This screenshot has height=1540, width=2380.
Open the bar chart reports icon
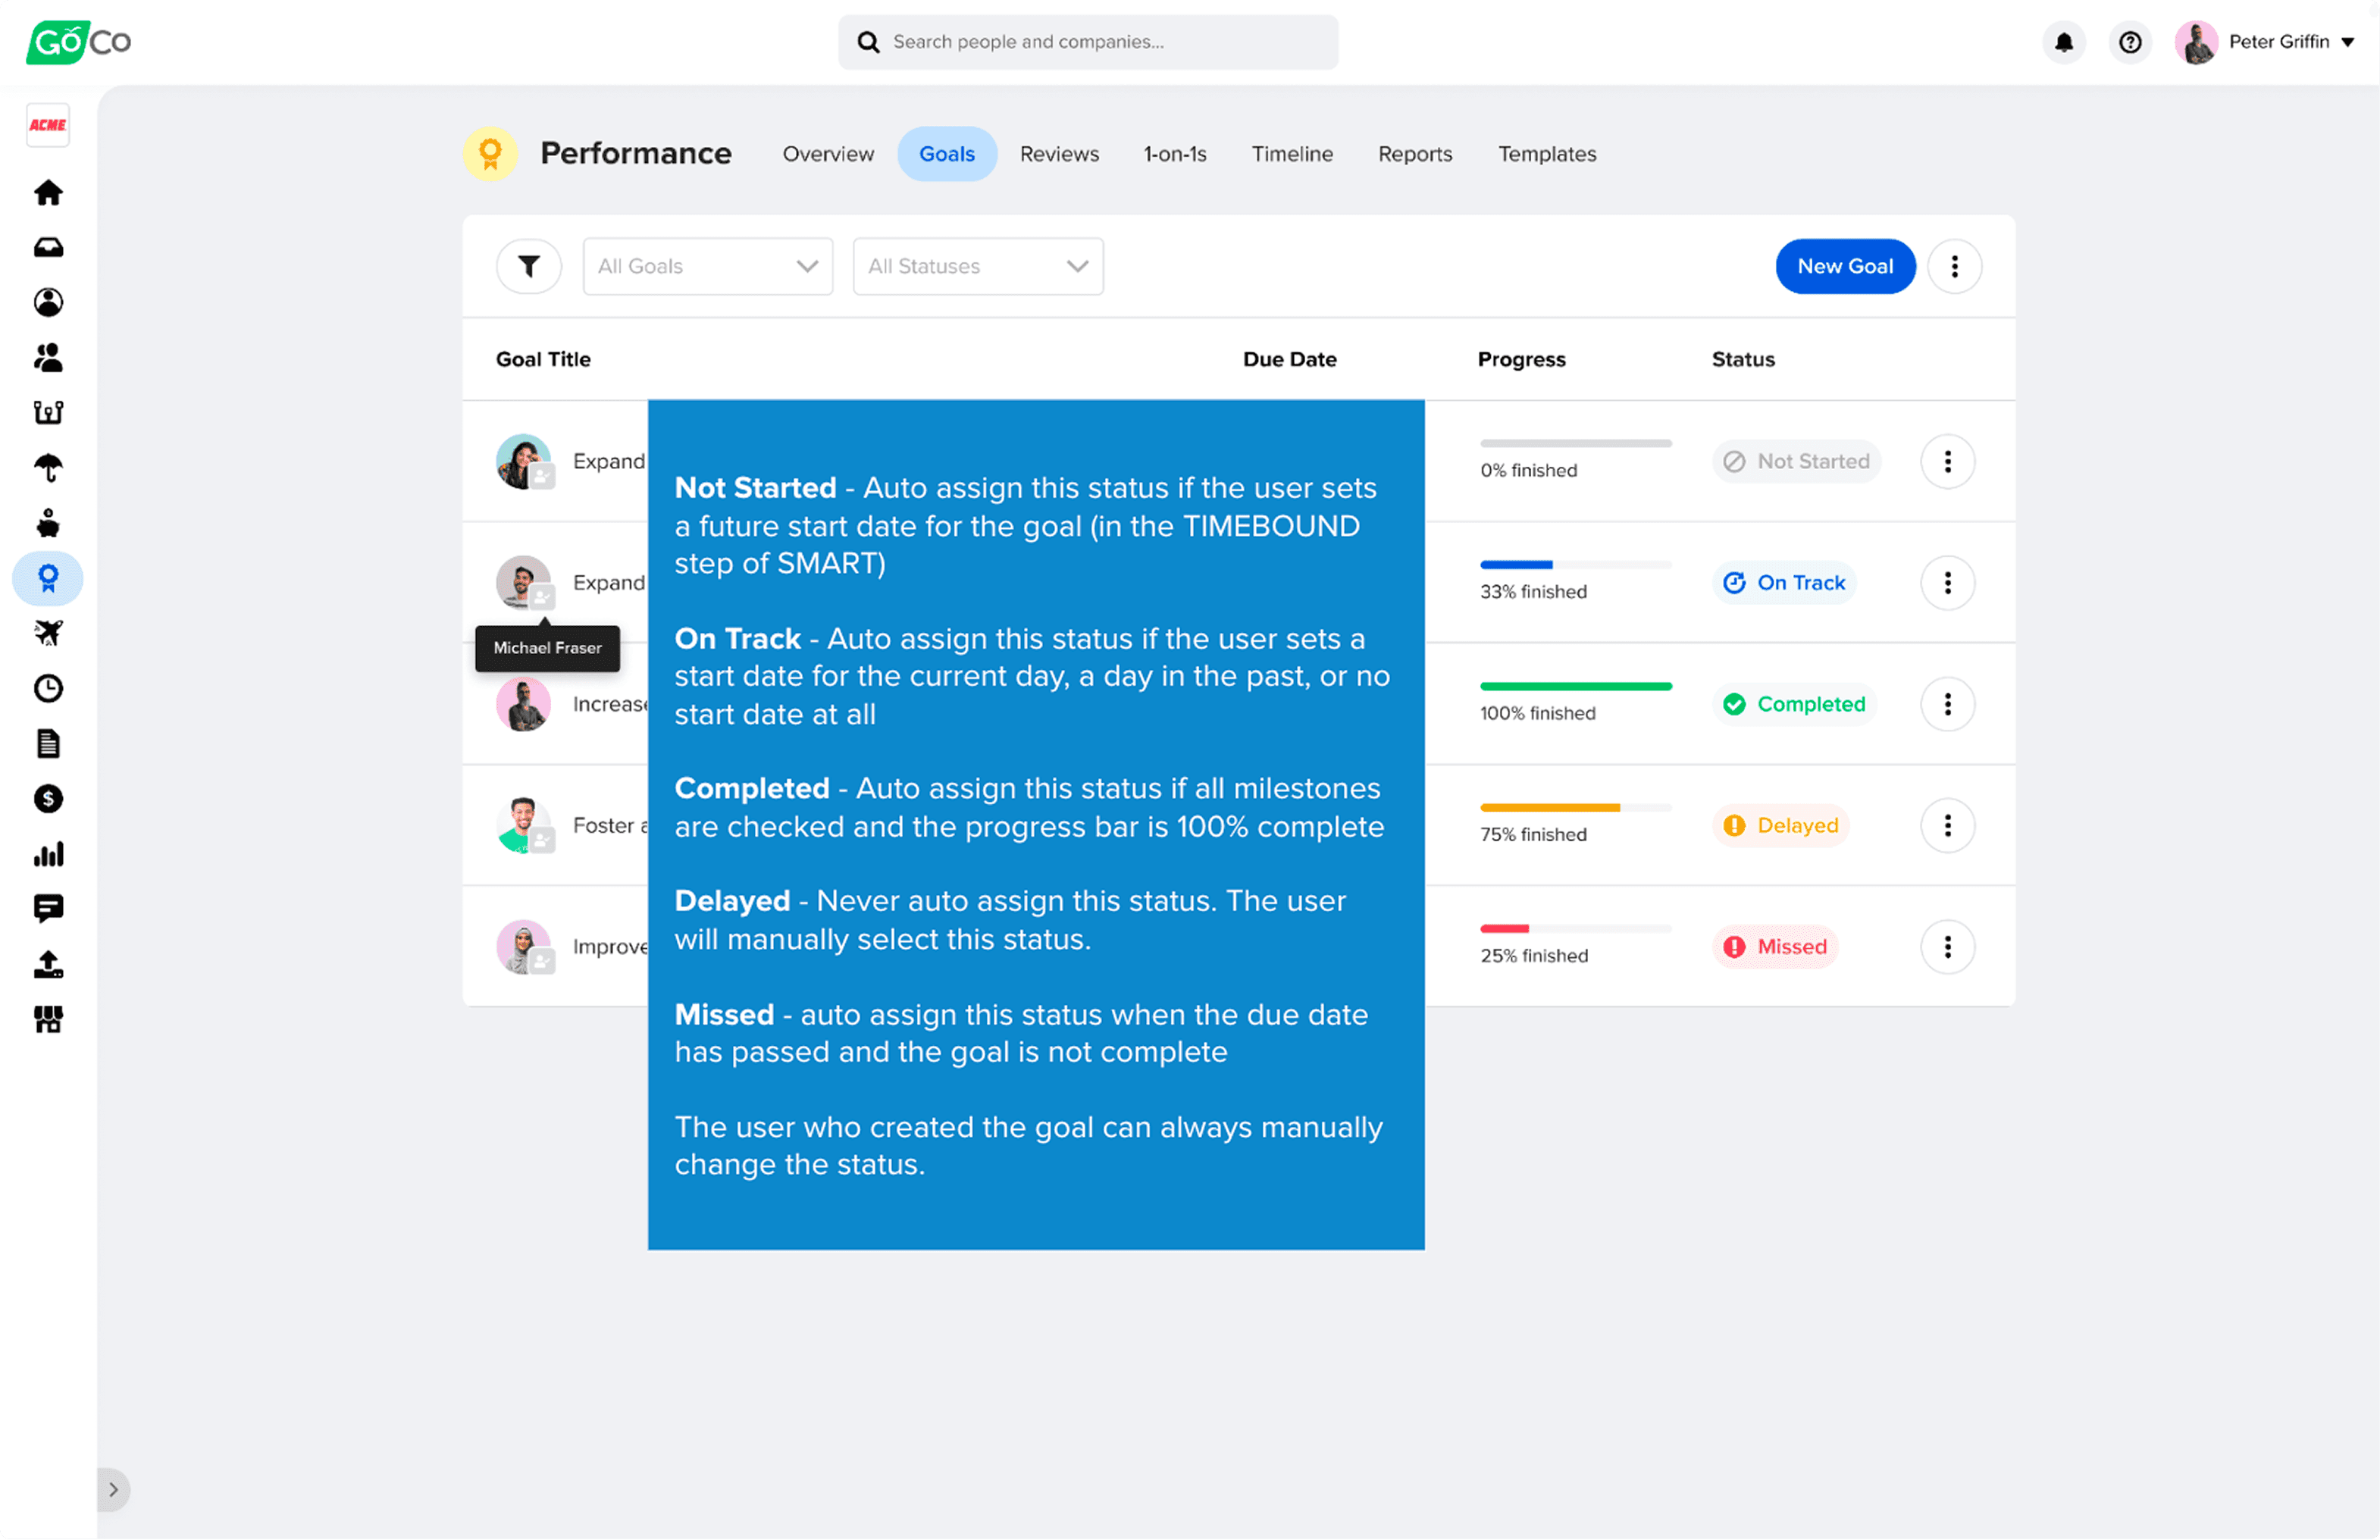tap(48, 854)
